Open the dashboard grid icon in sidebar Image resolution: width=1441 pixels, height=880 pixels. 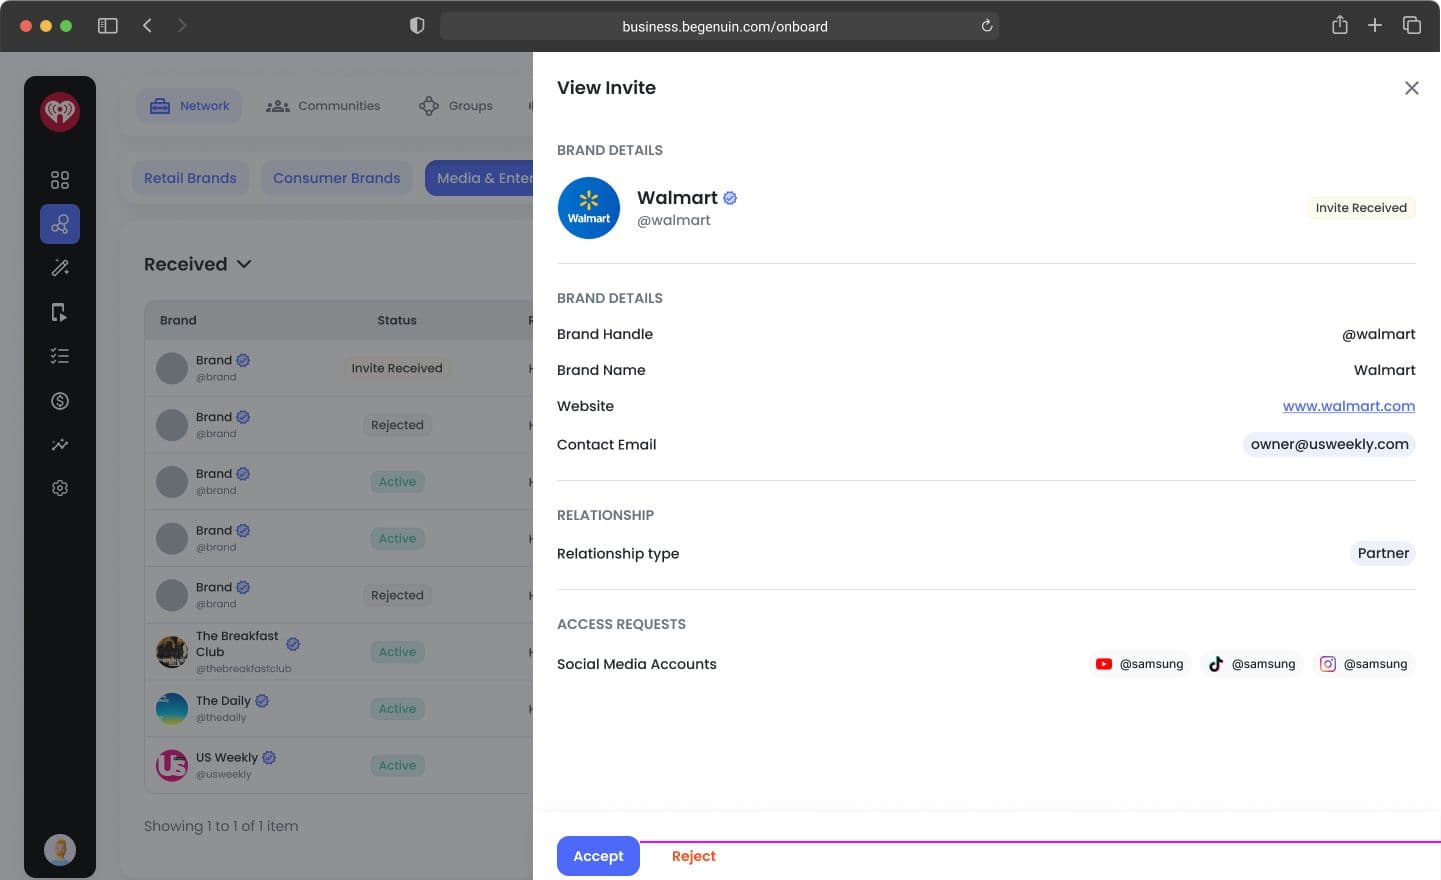point(60,180)
